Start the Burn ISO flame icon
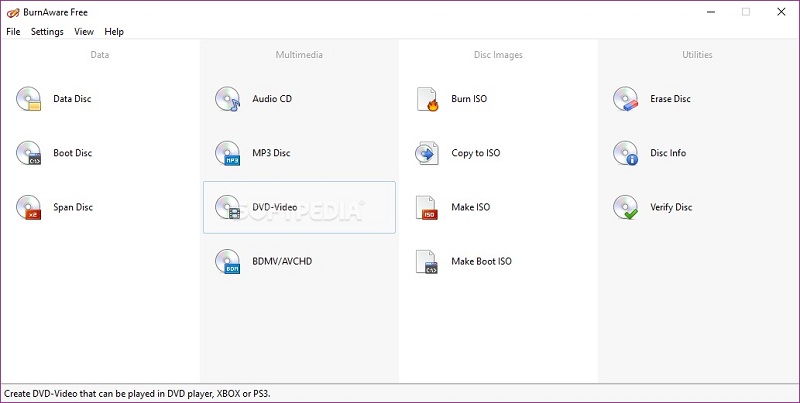This screenshot has width=800, height=403. pyautogui.click(x=426, y=99)
